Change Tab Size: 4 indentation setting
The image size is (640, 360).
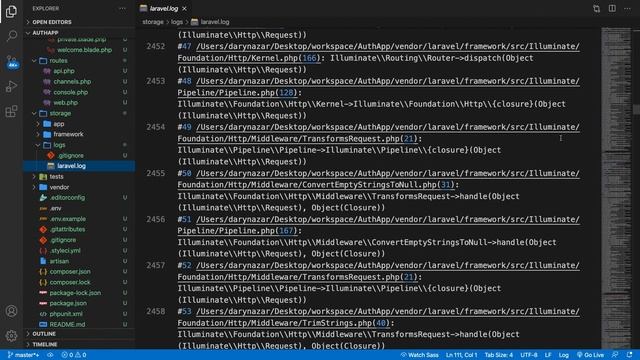pyautogui.click(x=498, y=355)
